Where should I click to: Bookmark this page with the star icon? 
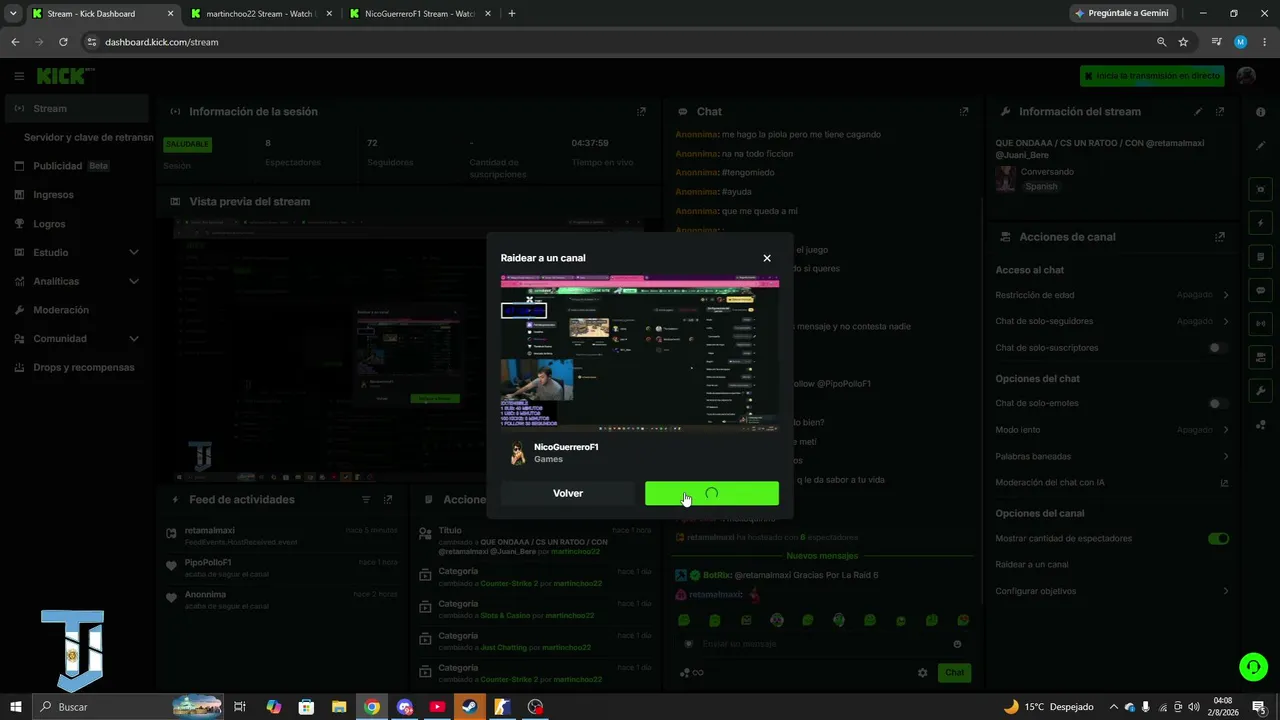tap(1183, 42)
